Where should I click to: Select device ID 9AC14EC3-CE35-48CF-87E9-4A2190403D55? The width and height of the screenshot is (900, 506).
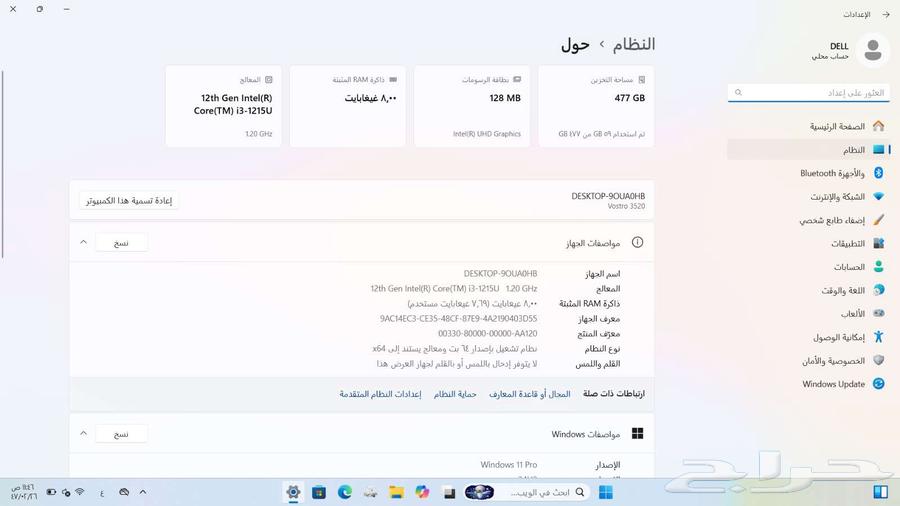(x=459, y=318)
